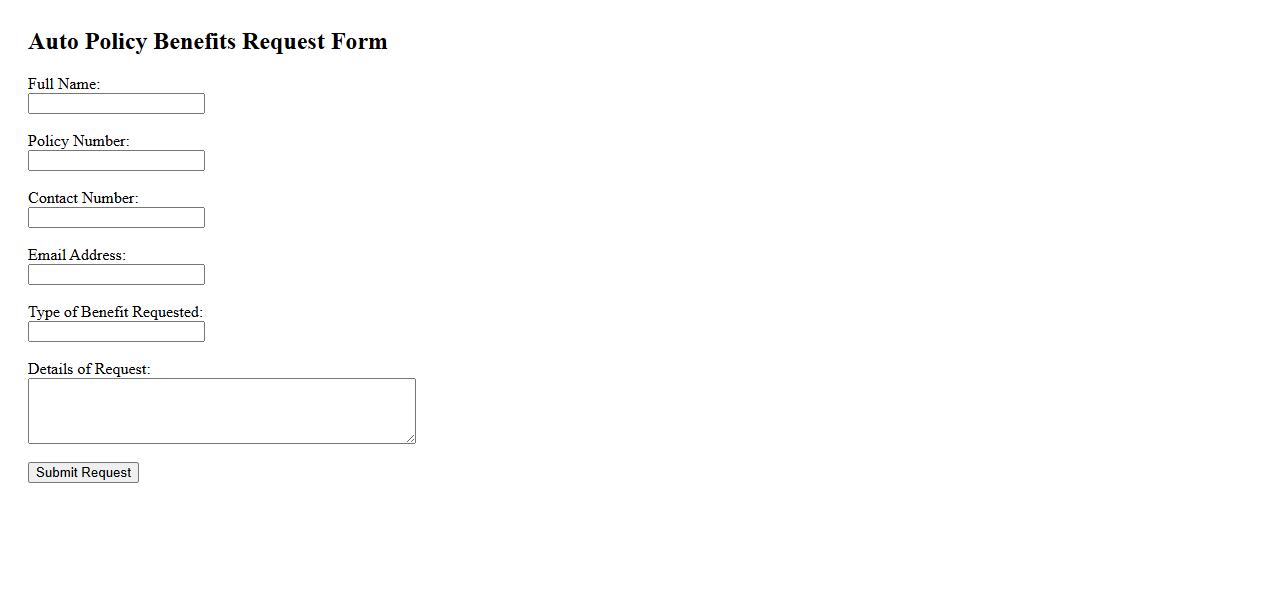This screenshot has height=601, width=1278.
Task: Click the word "Policy" in the heading
Action: click(116, 42)
